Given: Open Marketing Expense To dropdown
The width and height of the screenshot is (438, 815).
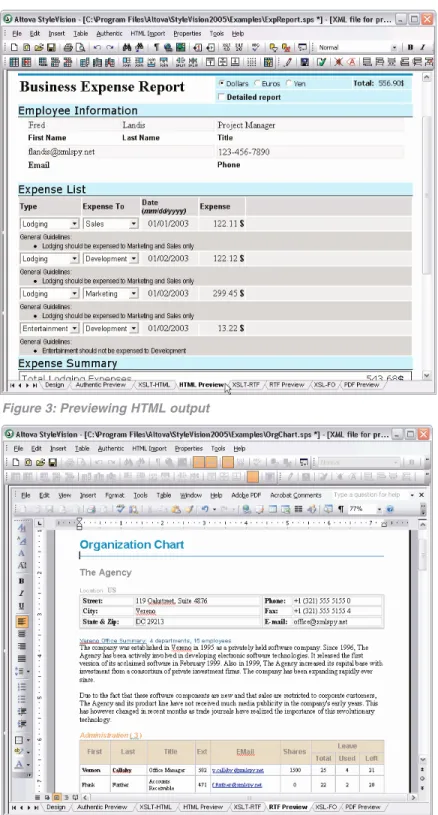Looking at the screenshot, I should (134, 294).
